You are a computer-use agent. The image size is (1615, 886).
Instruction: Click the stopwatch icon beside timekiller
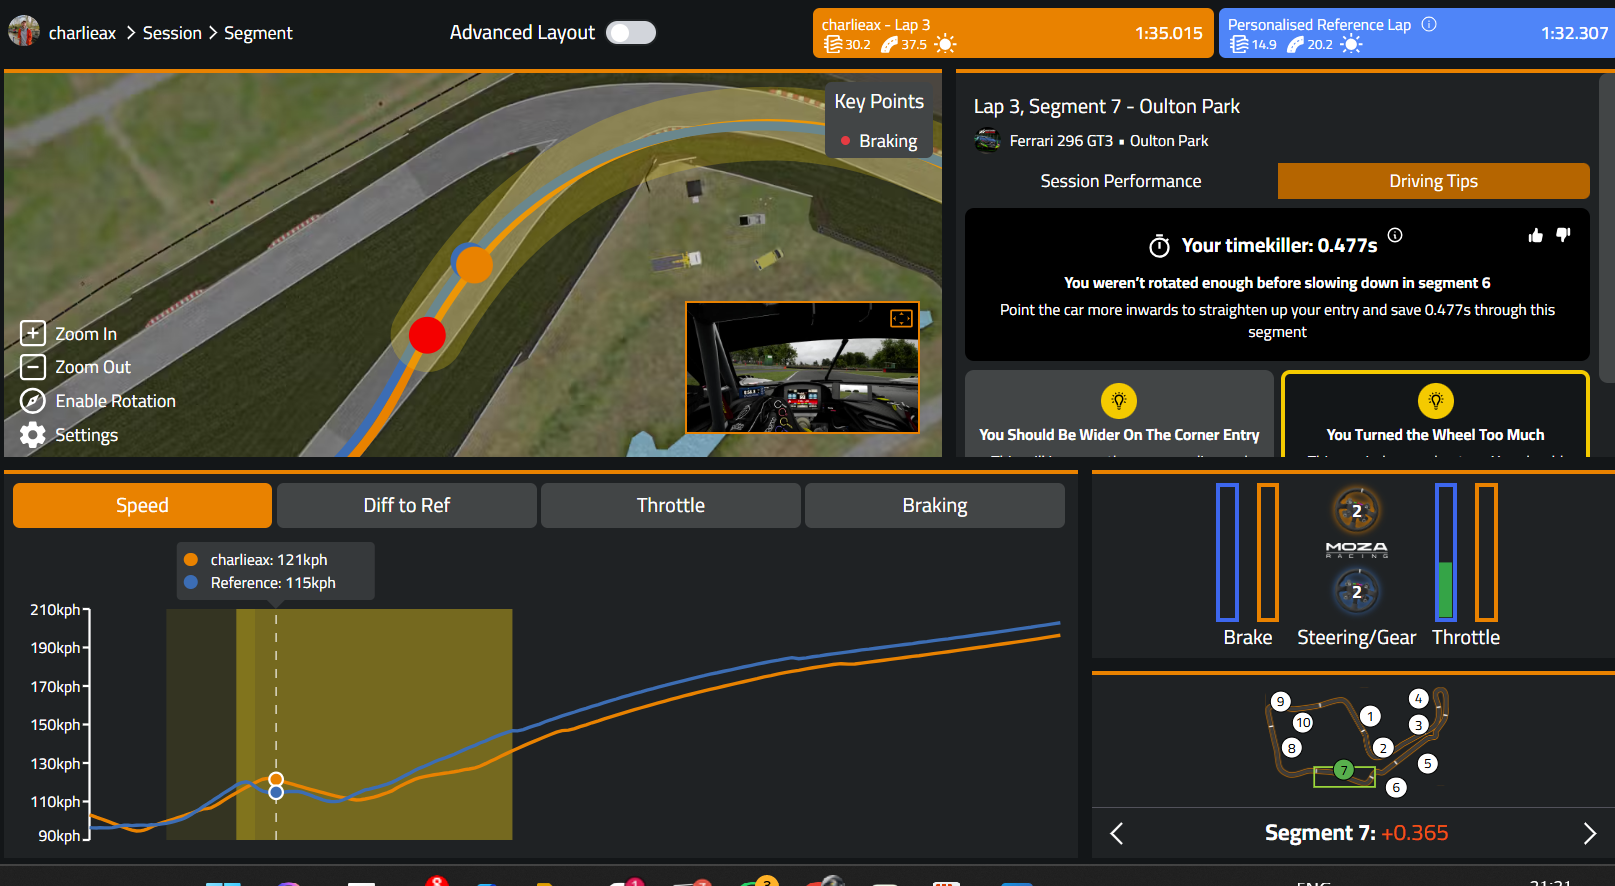pyautogui.click(x=1160, y=246)
